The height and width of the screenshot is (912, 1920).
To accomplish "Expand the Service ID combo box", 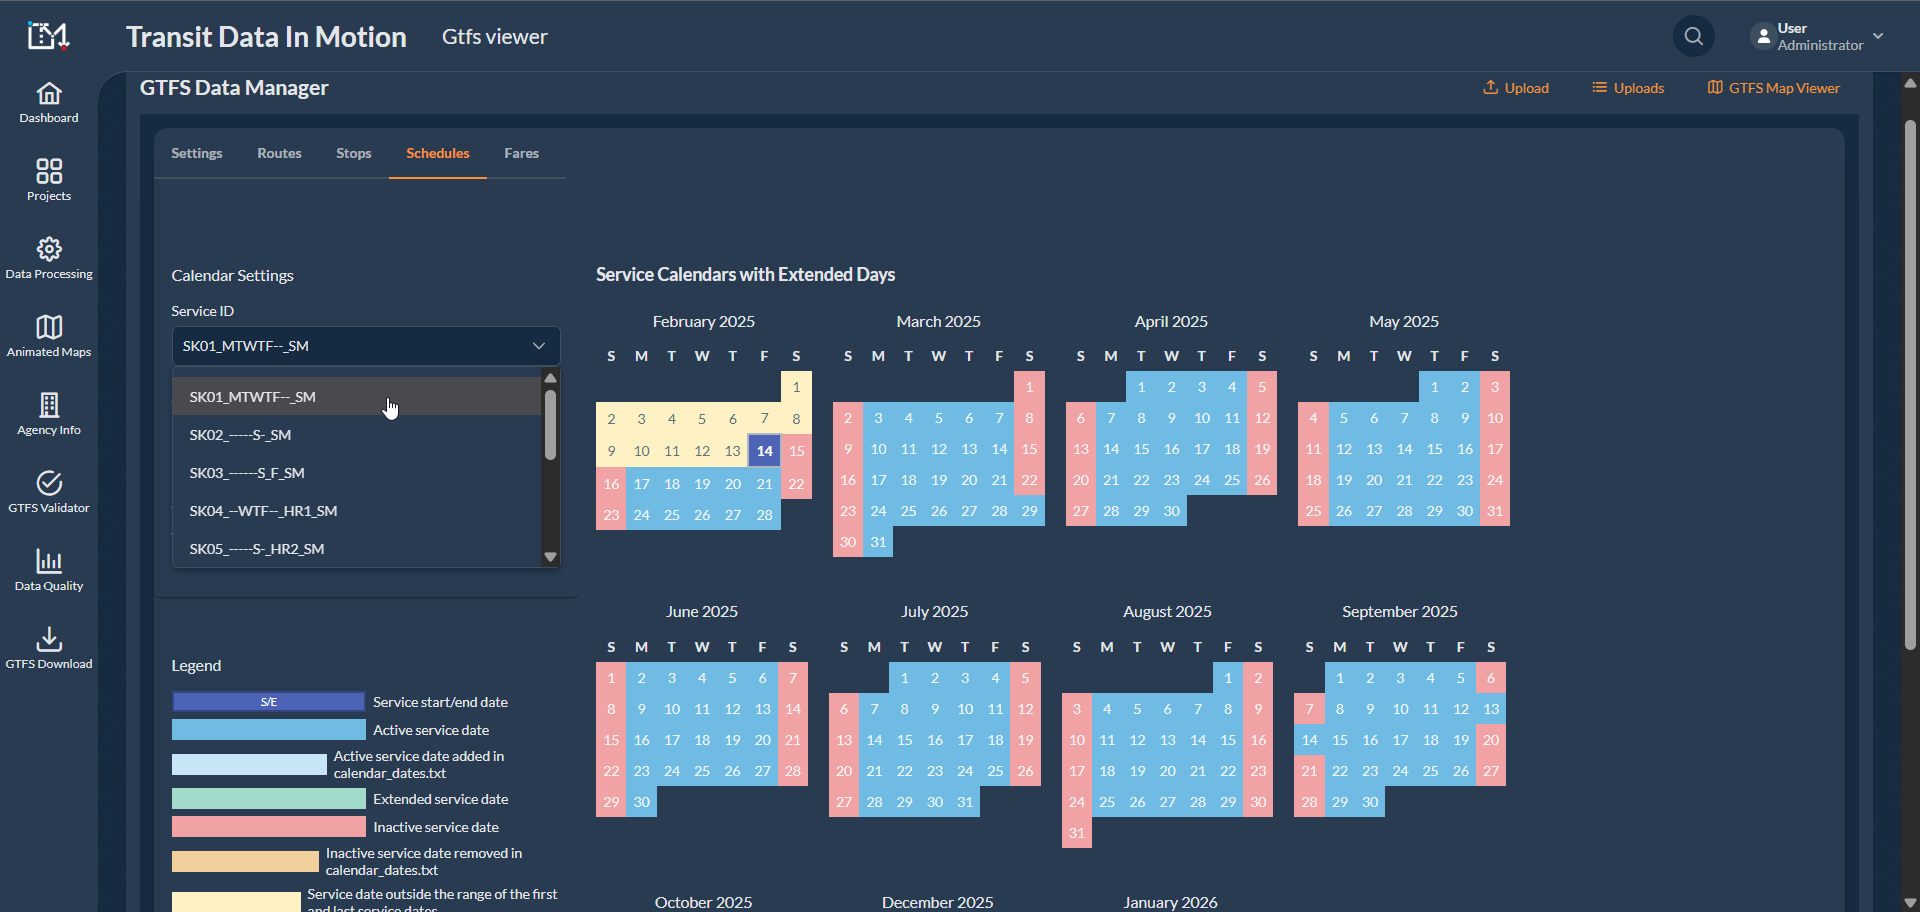I will 365,346.
